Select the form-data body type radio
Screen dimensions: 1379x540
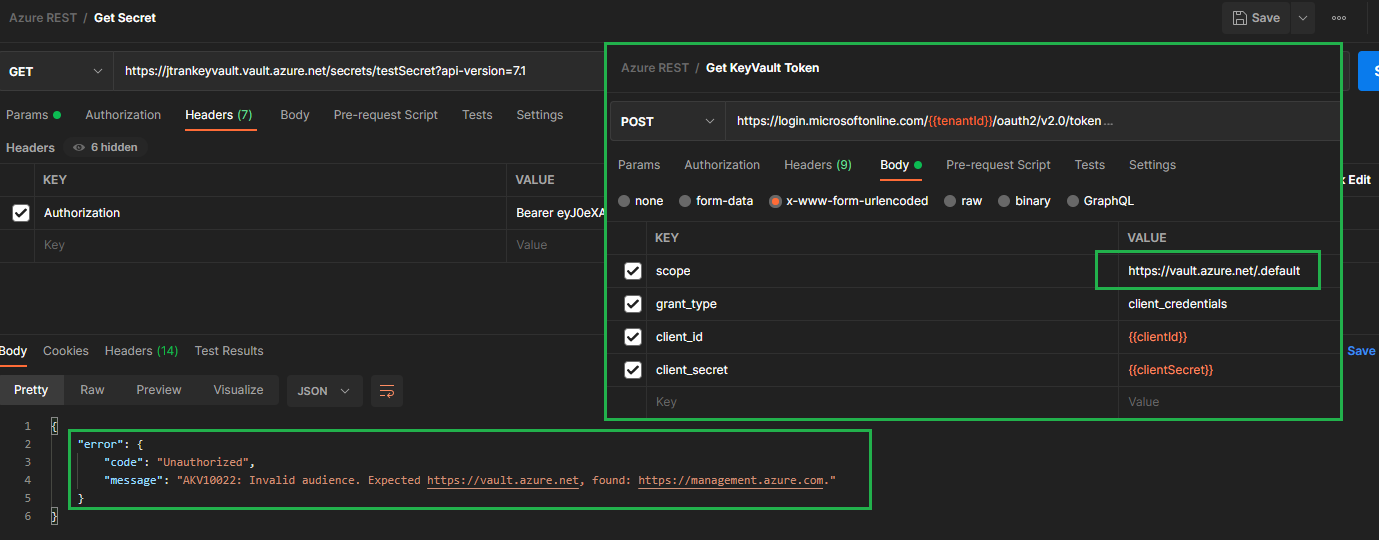coord(685,201)
